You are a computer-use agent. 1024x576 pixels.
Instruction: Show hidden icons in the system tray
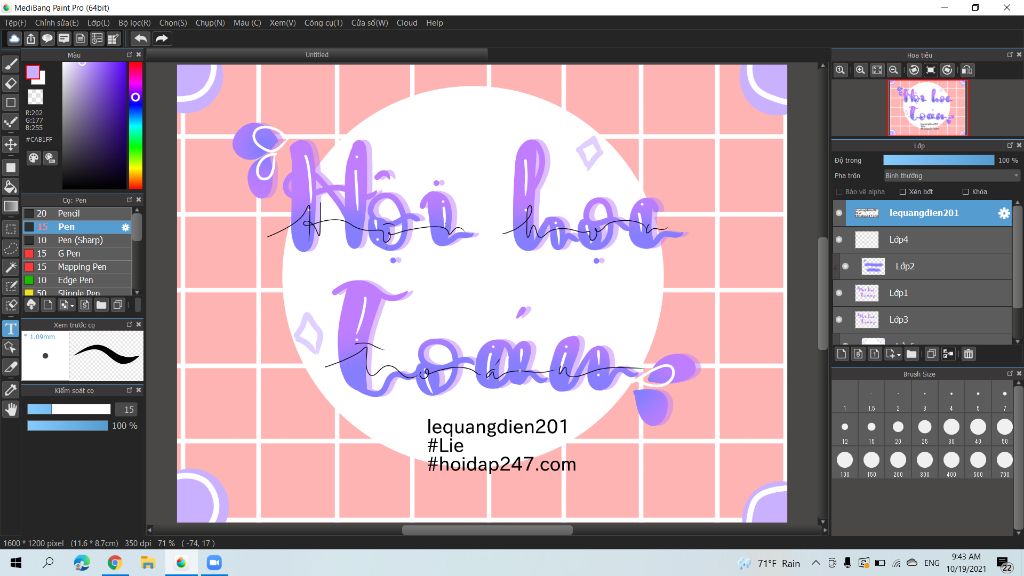tap(816, 563)
